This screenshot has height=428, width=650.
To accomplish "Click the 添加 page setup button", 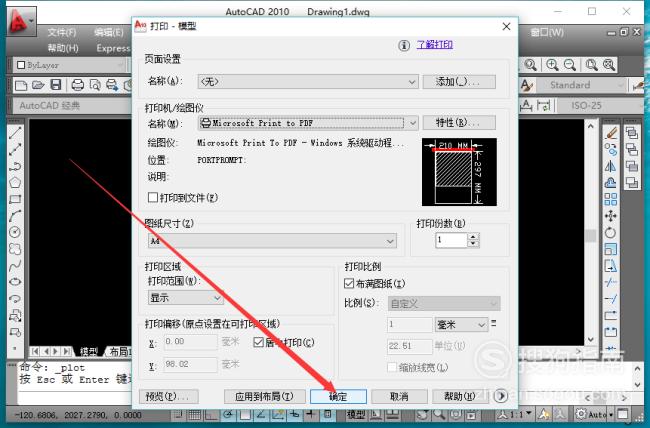I will click(459, 82).
